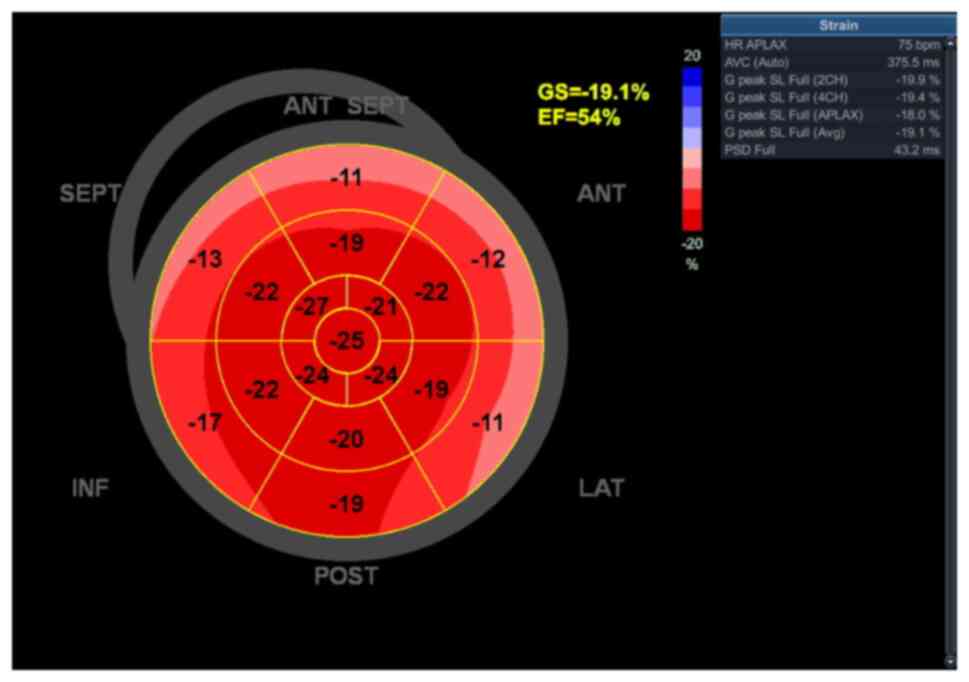
Task: Select the basal inferior segment showing -17
Action: (205, 423)
